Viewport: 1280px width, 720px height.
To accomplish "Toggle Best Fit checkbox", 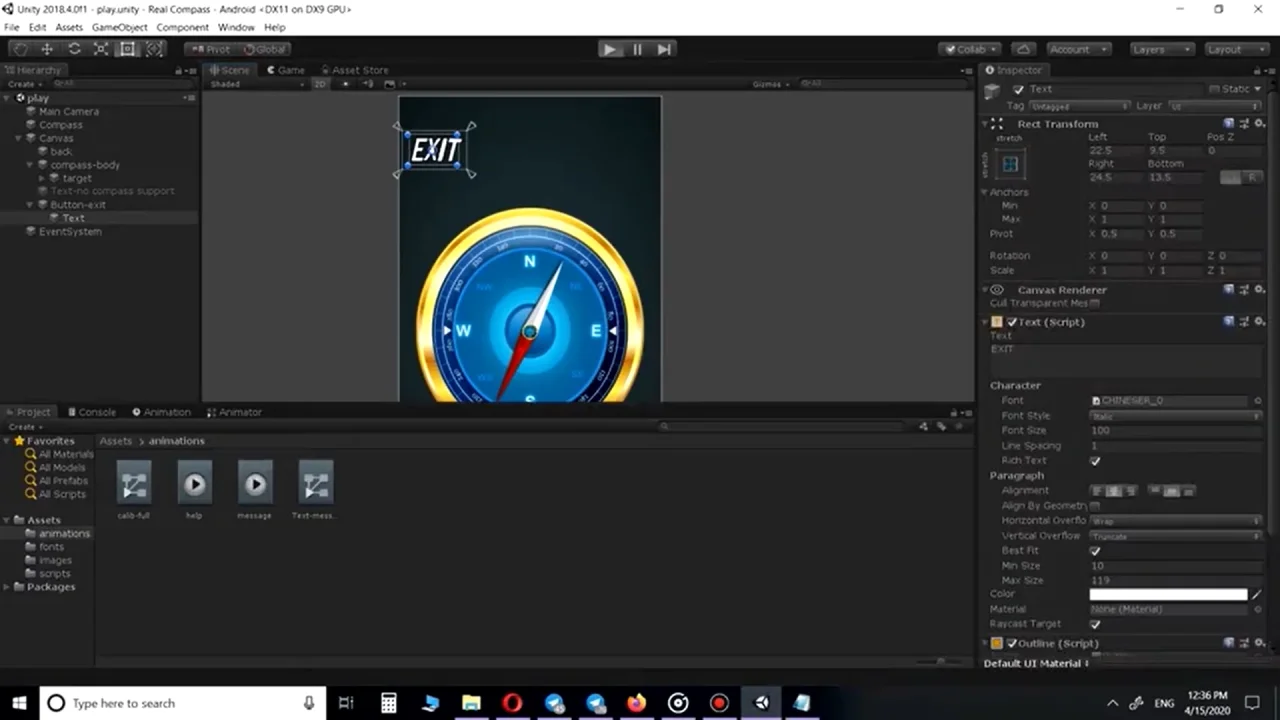I will (x=1095, y=551).
